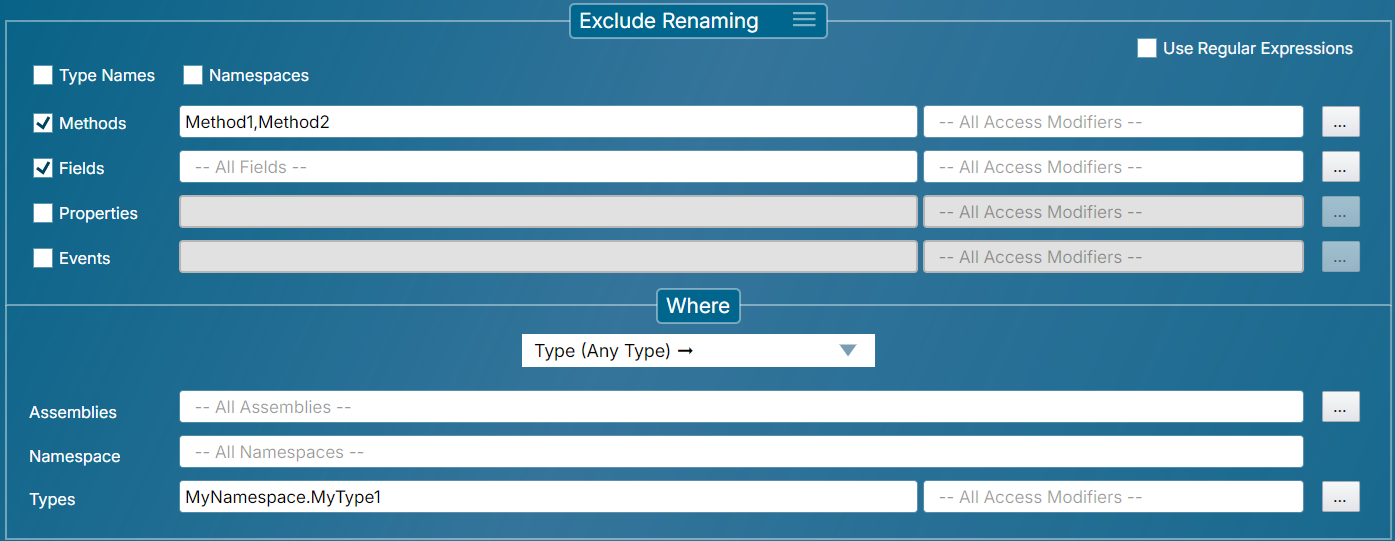1395x541 pixels.
Task: Click the Types field with MyNamespace.MyType1
Action: (547, 497)
